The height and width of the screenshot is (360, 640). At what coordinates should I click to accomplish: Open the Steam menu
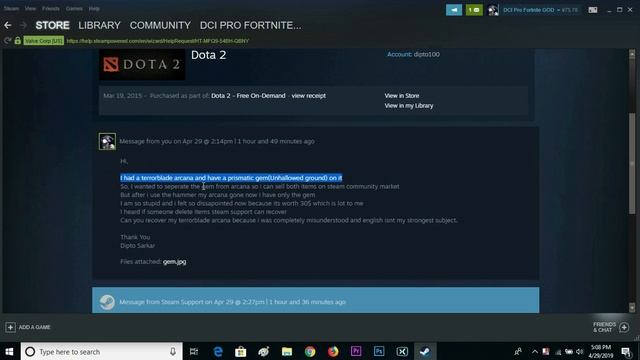click(11, 9)
